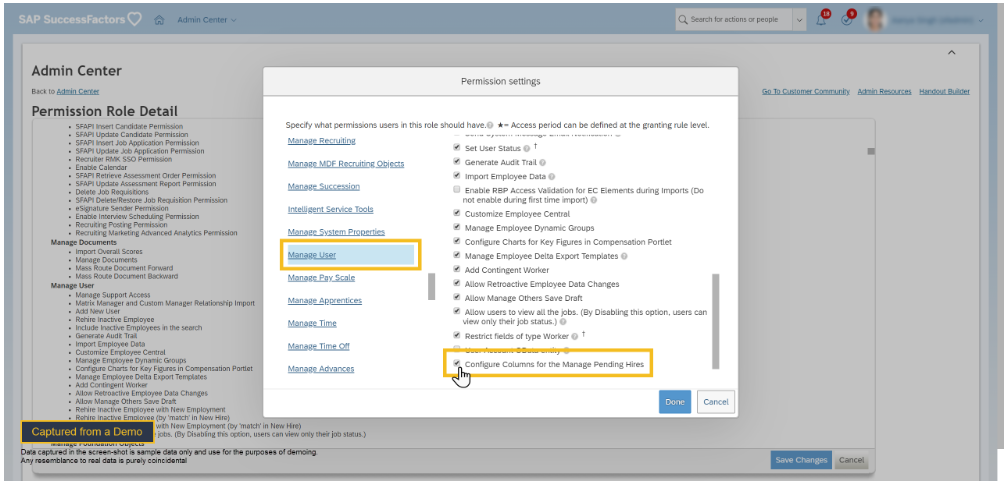
Task: Toggle Allow Manage Others Save Draft checkbox
Action: 457,298
